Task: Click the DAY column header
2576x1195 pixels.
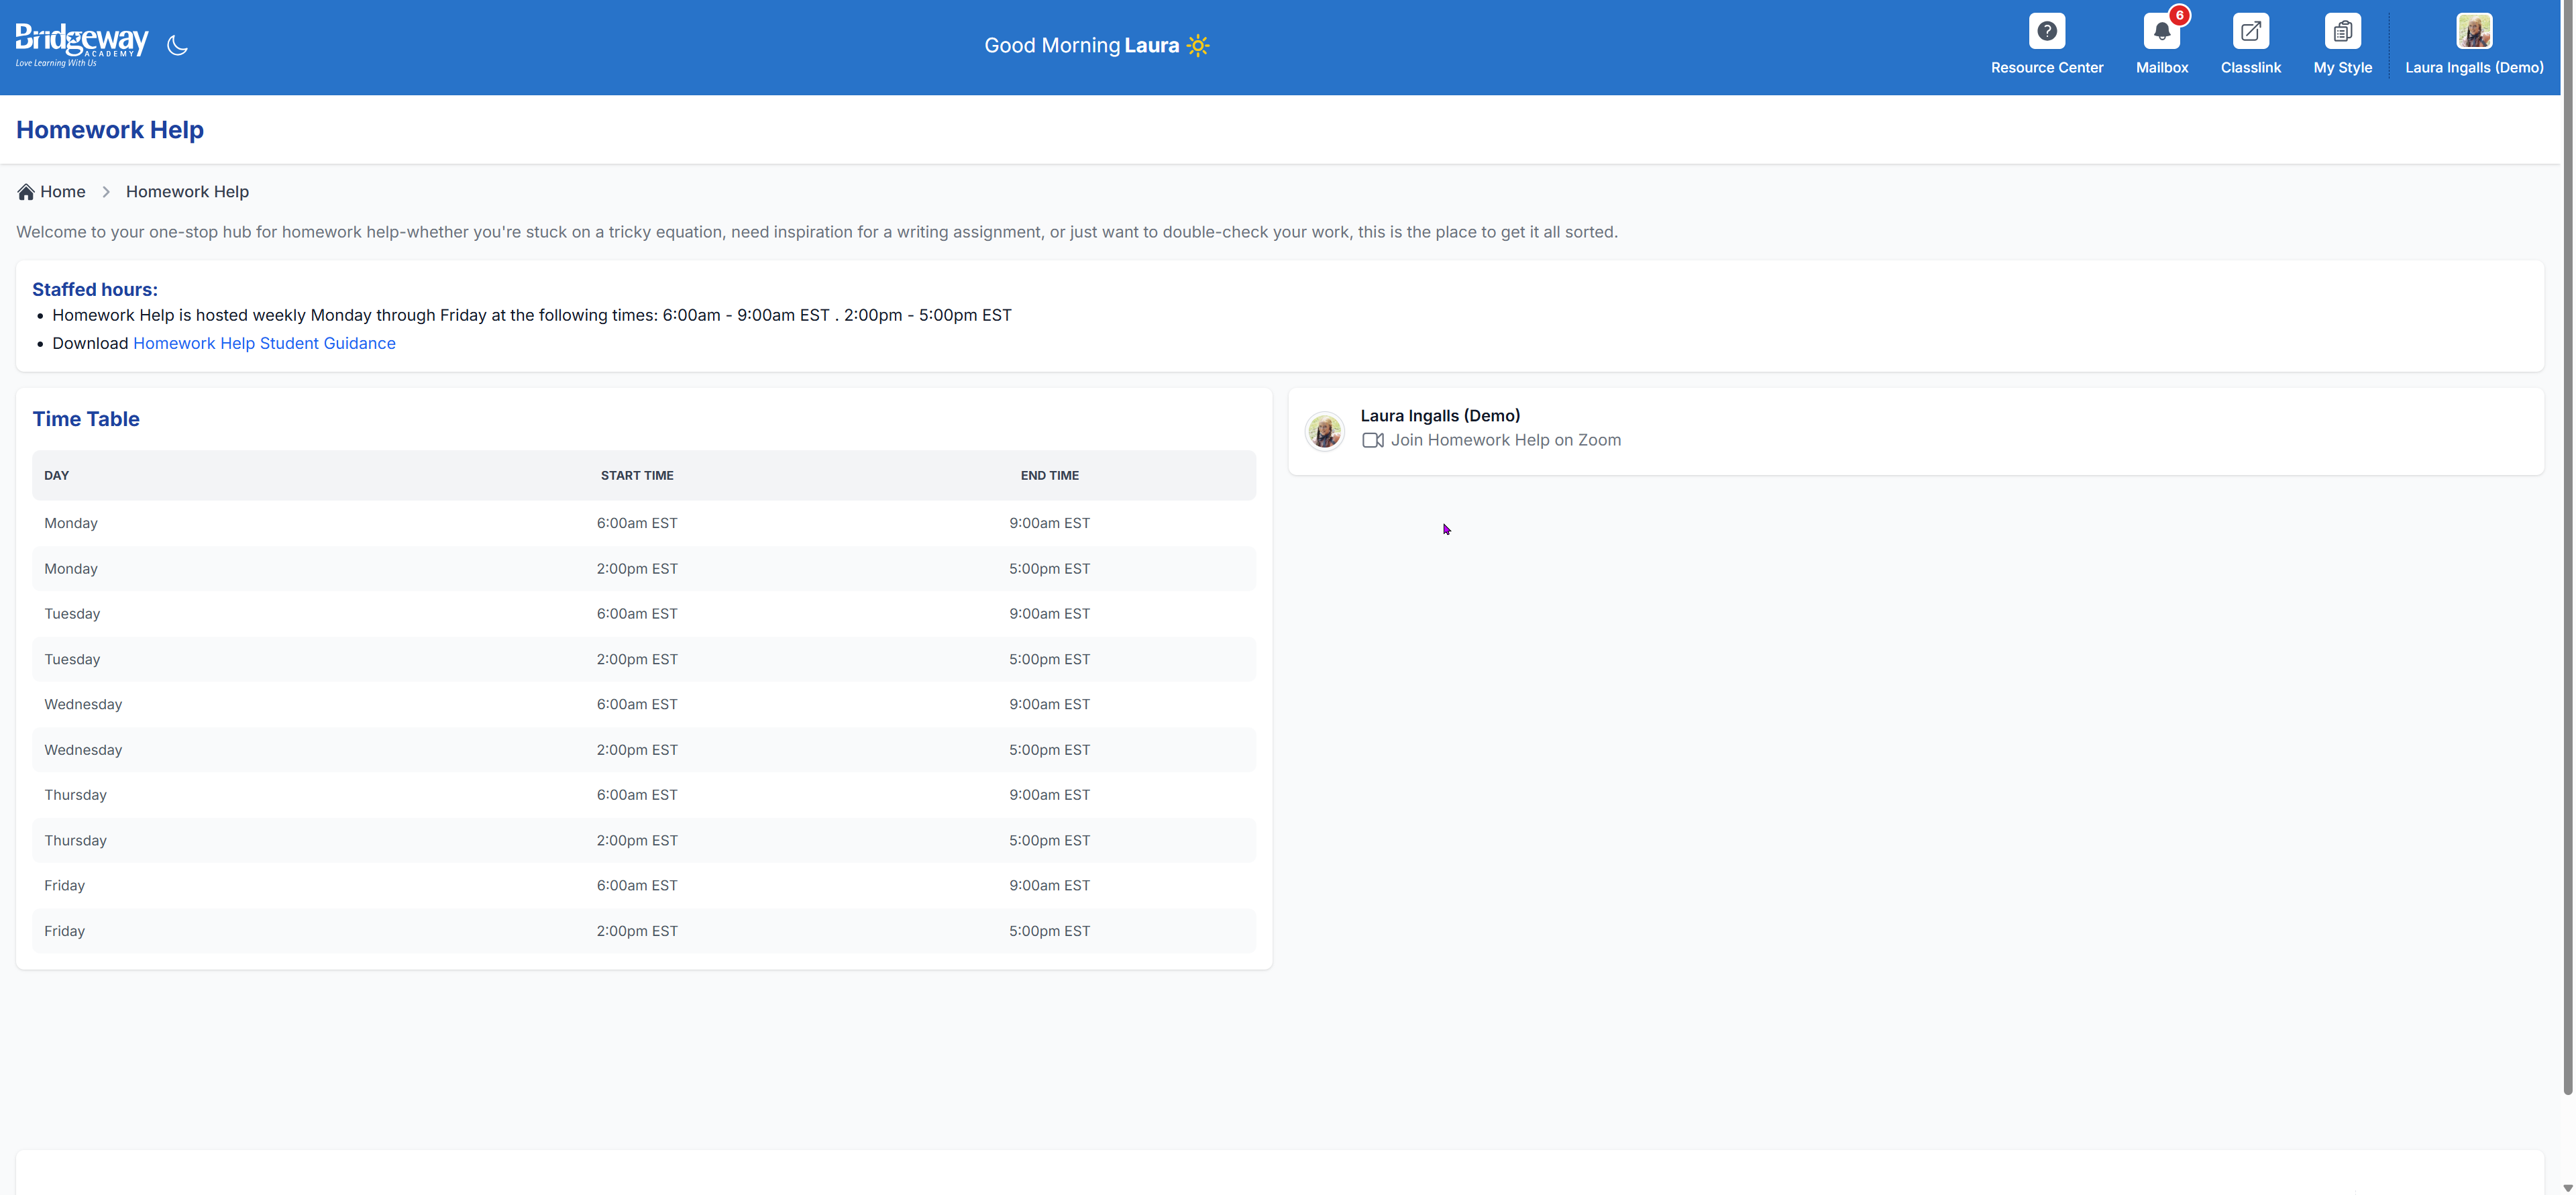Action: [57, 475]
